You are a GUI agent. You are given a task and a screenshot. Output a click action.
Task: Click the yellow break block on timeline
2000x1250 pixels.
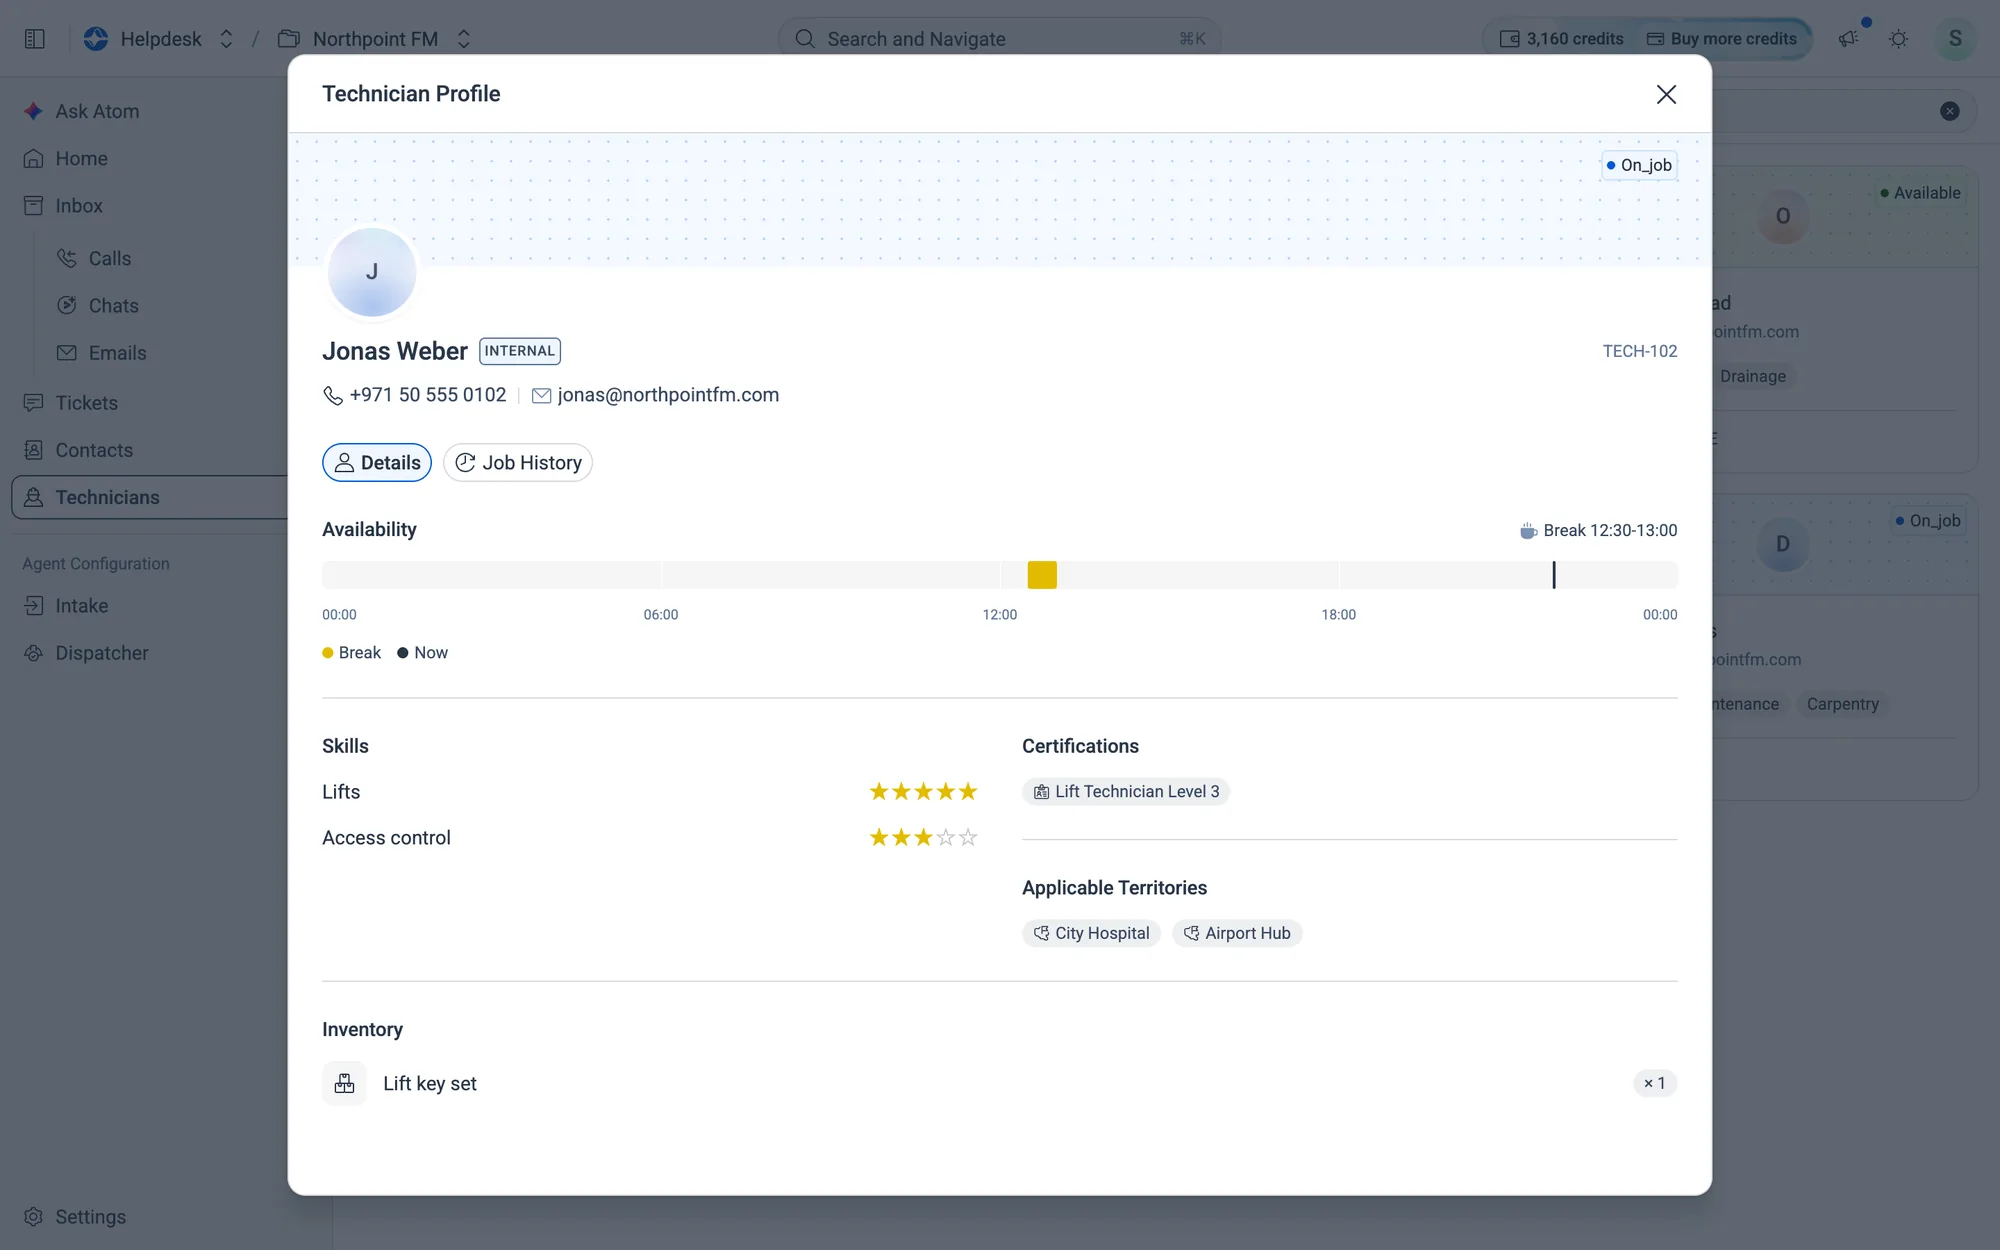pyautogui.click(x=1042, y=574)
